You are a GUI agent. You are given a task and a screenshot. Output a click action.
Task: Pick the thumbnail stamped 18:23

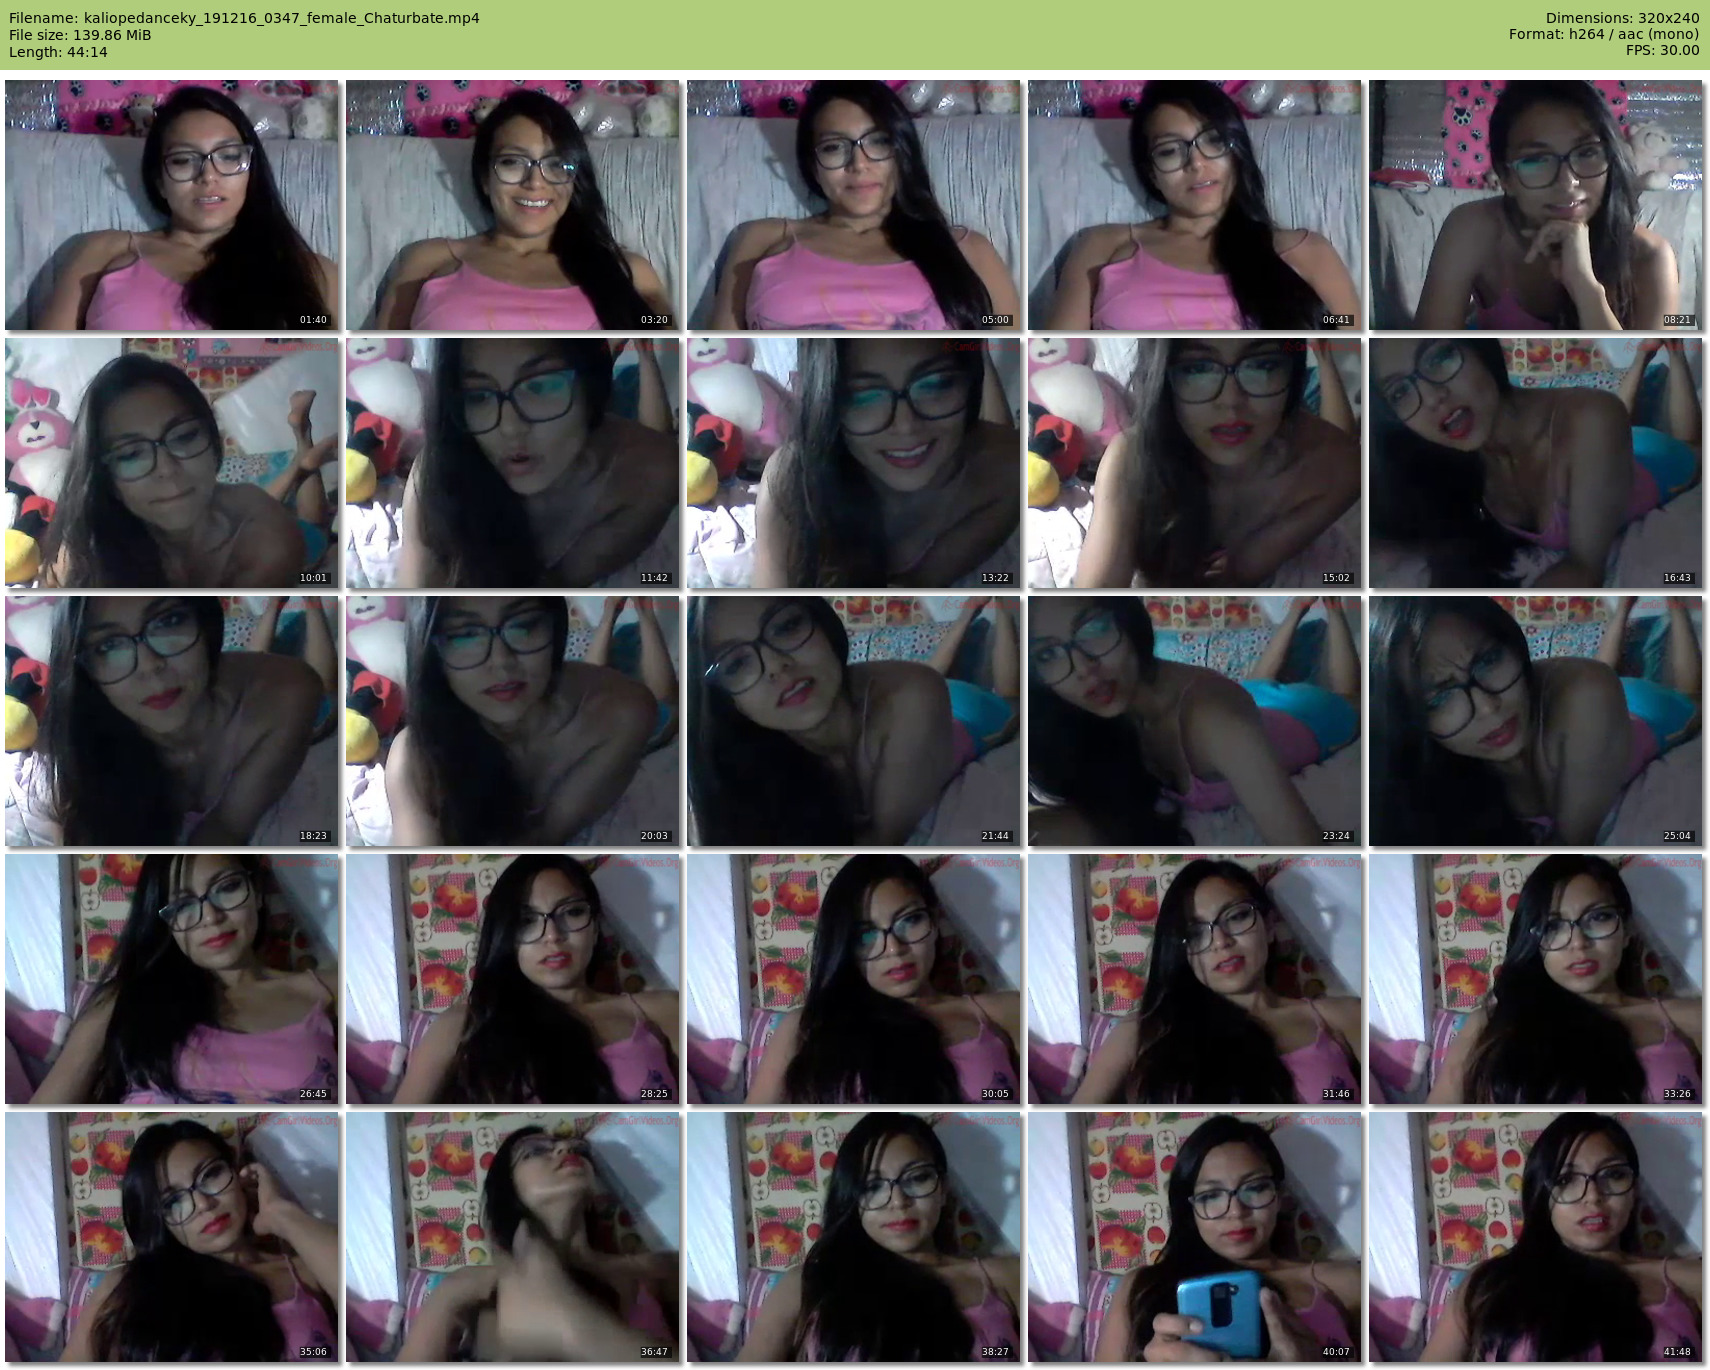click(172, 721)
